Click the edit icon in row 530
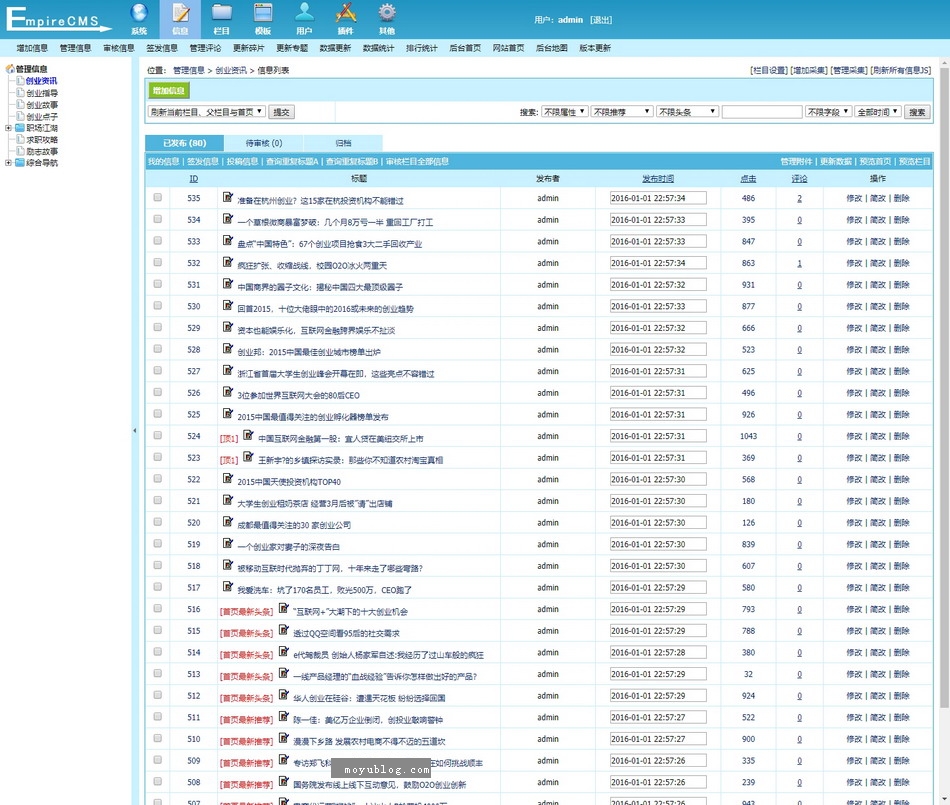950x805 pixels. (228, 305)
